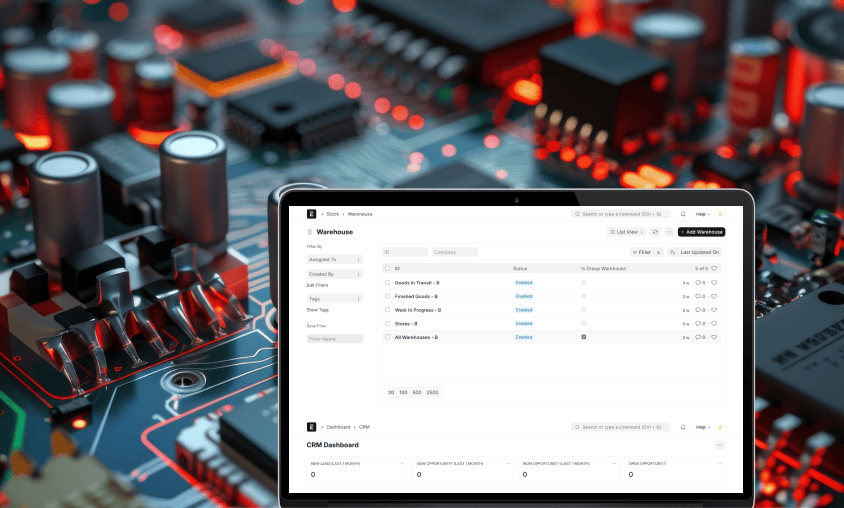
Task: Click Is Group checkbox for Stores - B
Action: click(x=583, y=323)
